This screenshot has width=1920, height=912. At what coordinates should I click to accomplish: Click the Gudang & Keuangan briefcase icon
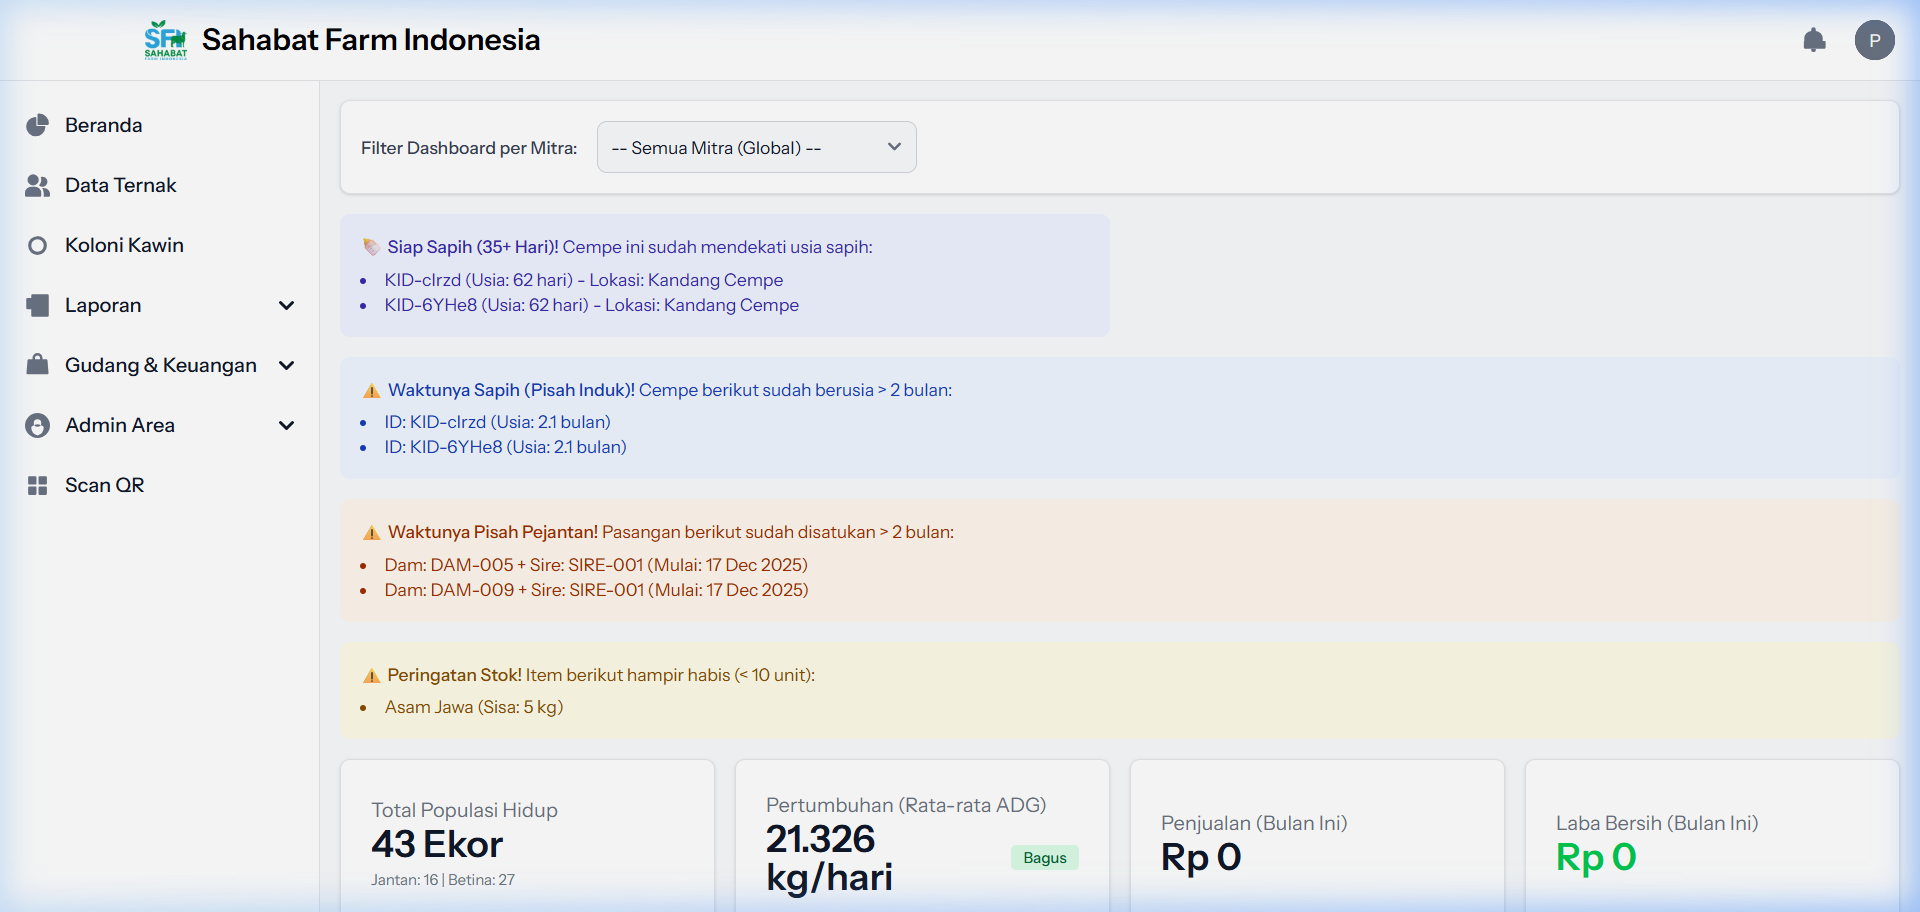tap(38, 365)
